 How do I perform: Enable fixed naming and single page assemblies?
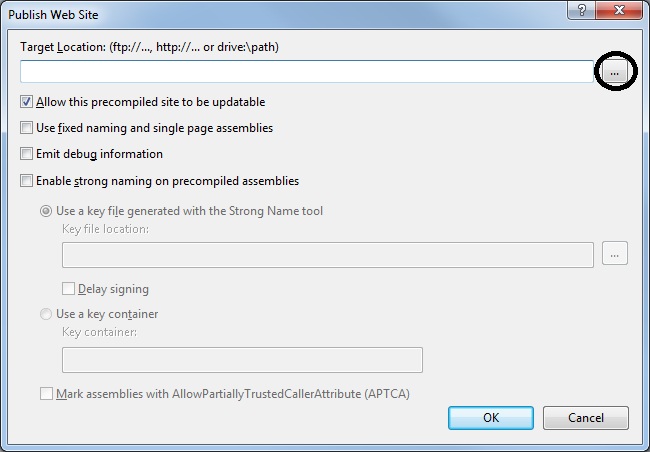pyautogui.click(x=27, y=128)
